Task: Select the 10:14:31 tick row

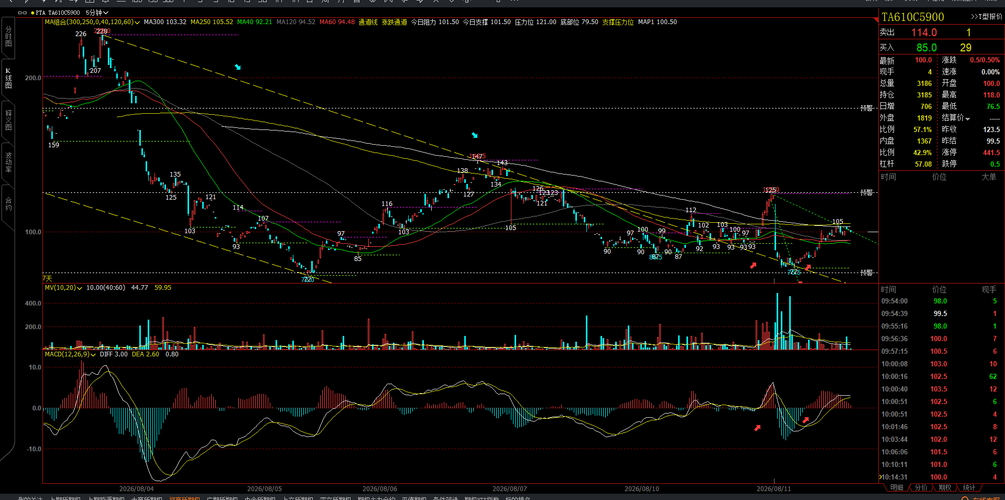Action: tap(940, 477)
